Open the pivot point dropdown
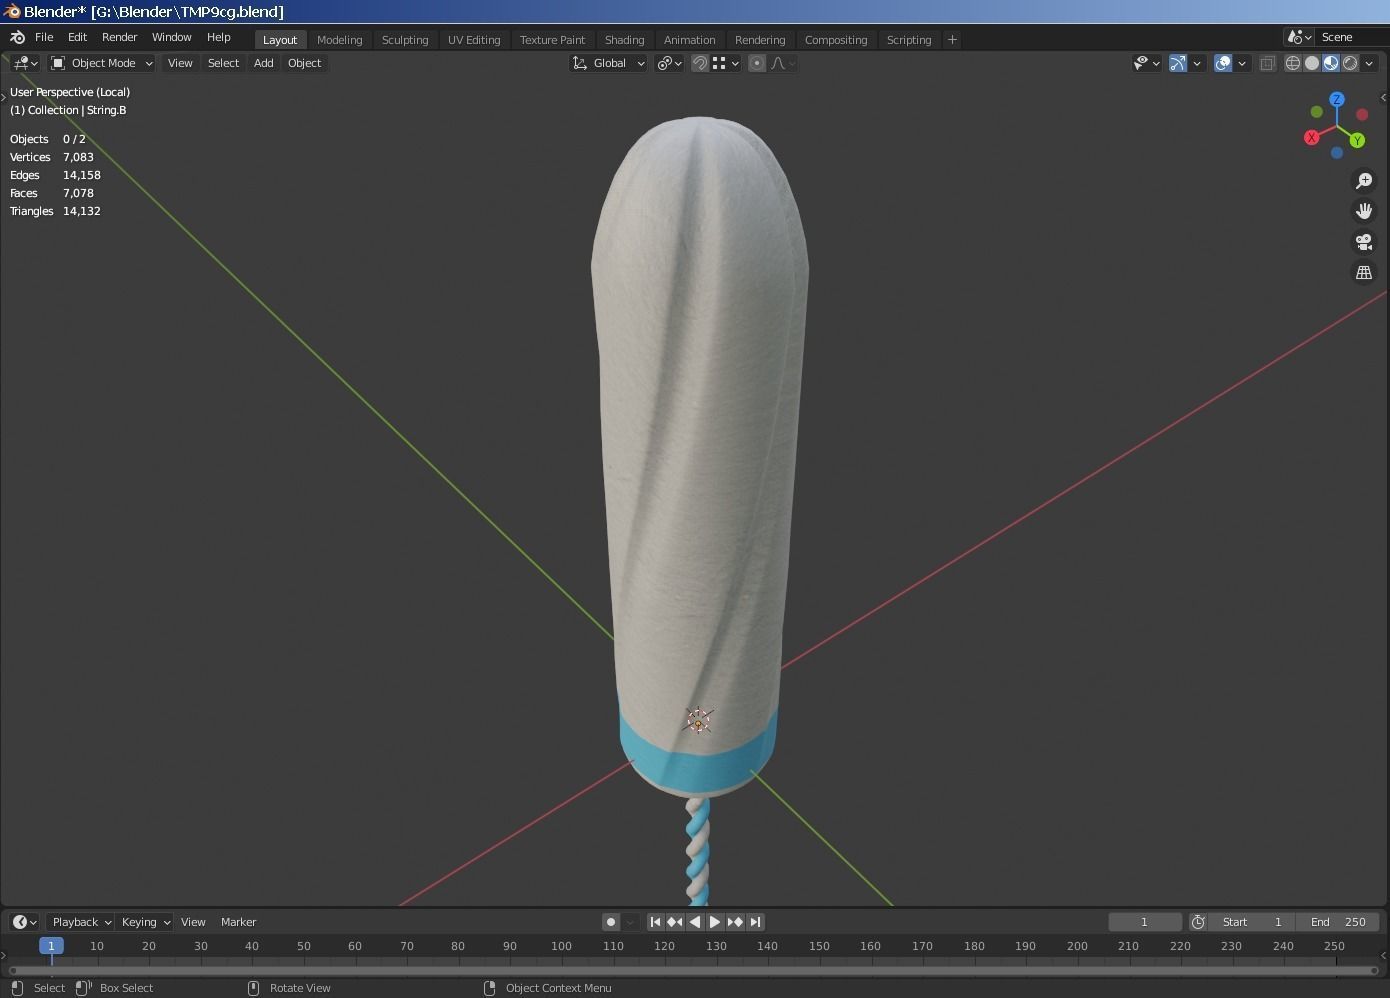The height and width of the screenshot is (998, 1390). click(669, 63)
